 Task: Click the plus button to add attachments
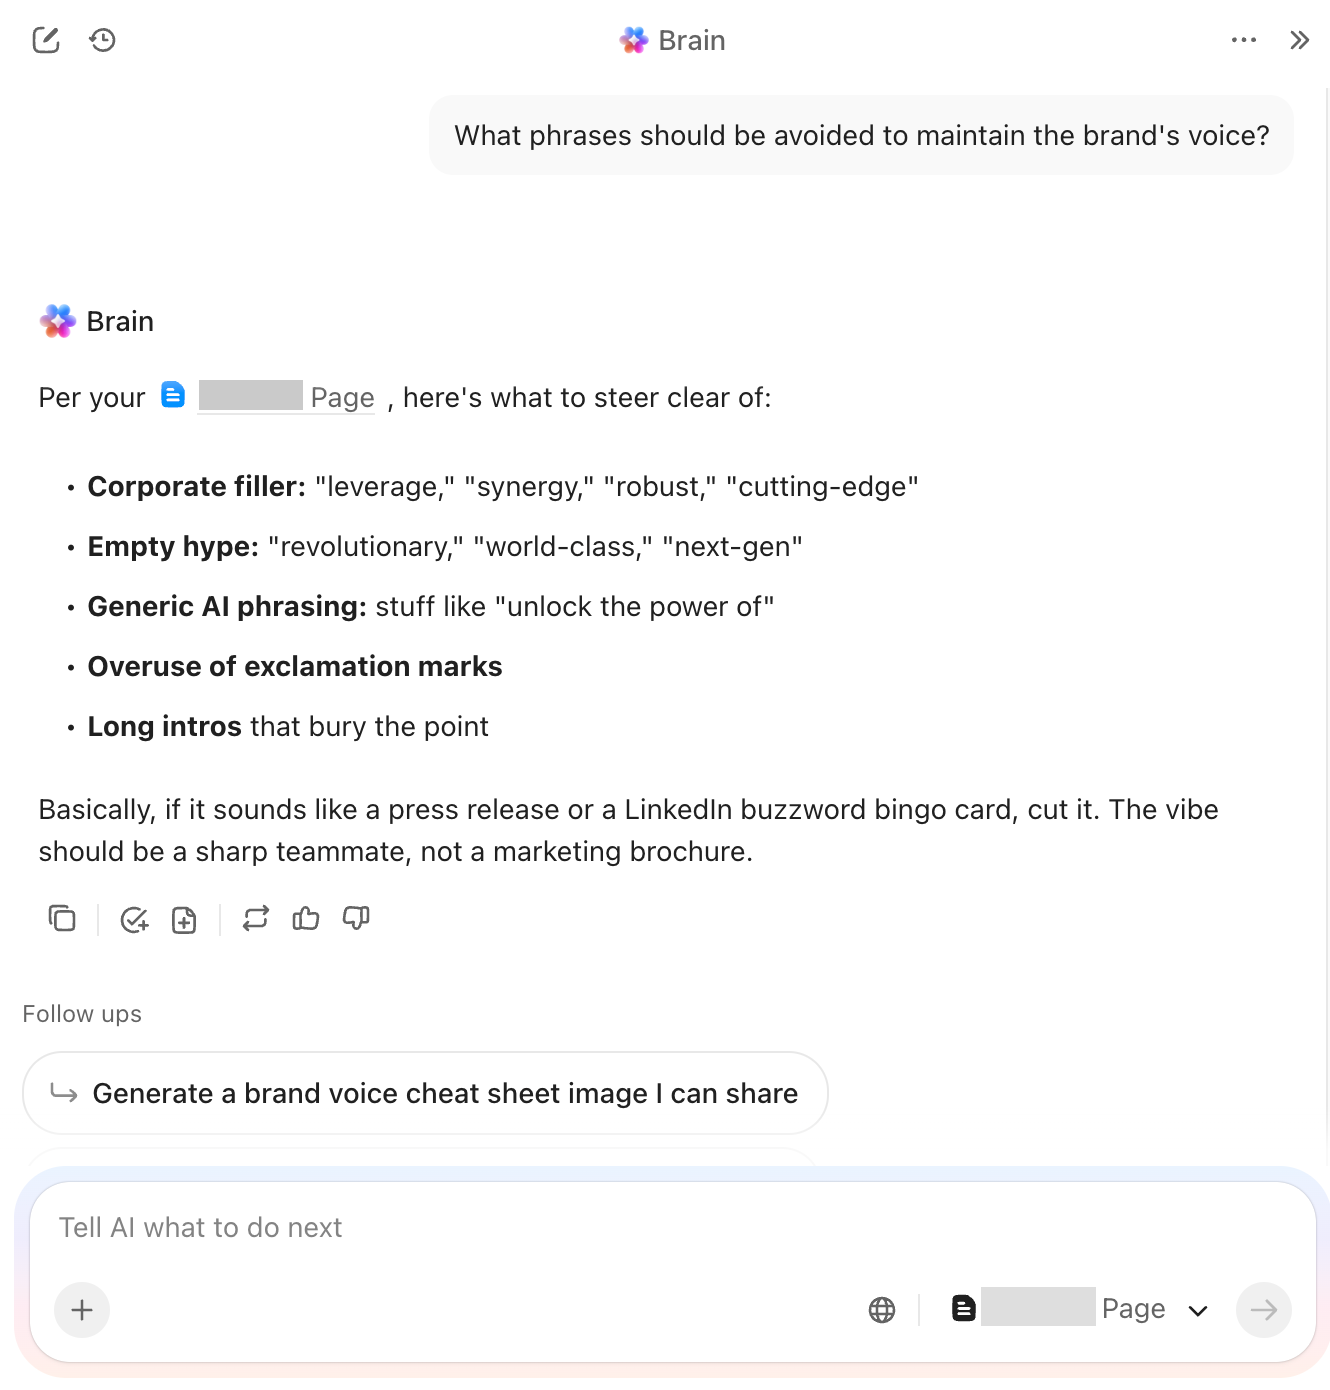point(82,1309)
